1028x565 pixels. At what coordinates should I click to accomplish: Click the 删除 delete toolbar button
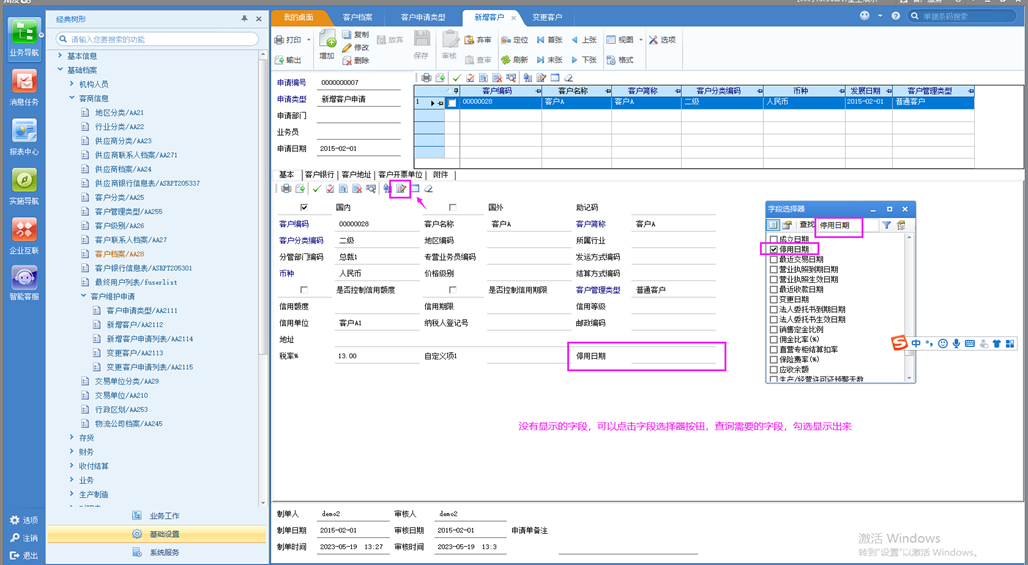(355, 60)
